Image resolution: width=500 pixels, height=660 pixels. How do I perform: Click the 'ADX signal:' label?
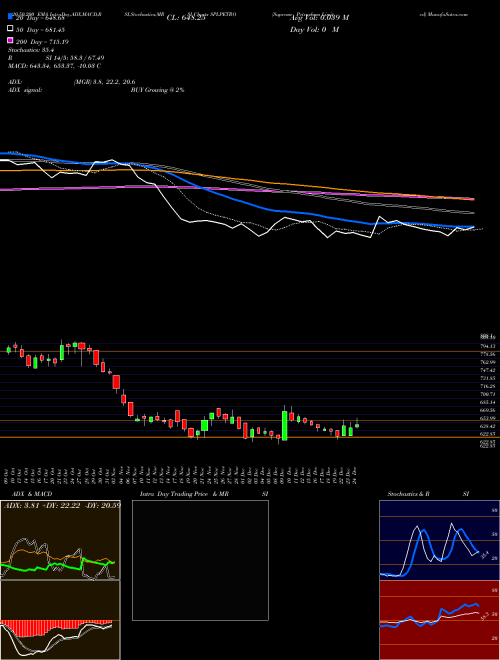(25, 90)
